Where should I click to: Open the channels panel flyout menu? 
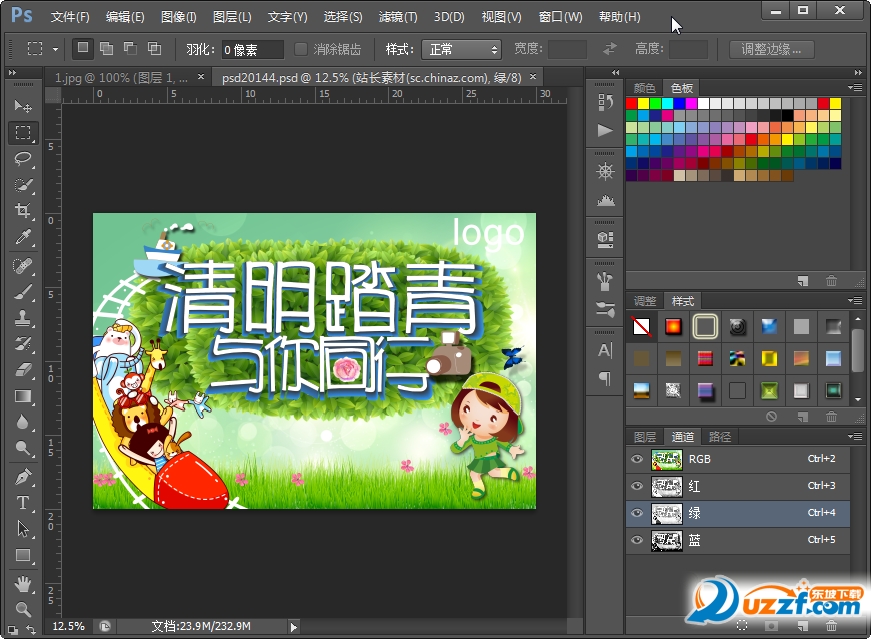(x=856, y=437)
